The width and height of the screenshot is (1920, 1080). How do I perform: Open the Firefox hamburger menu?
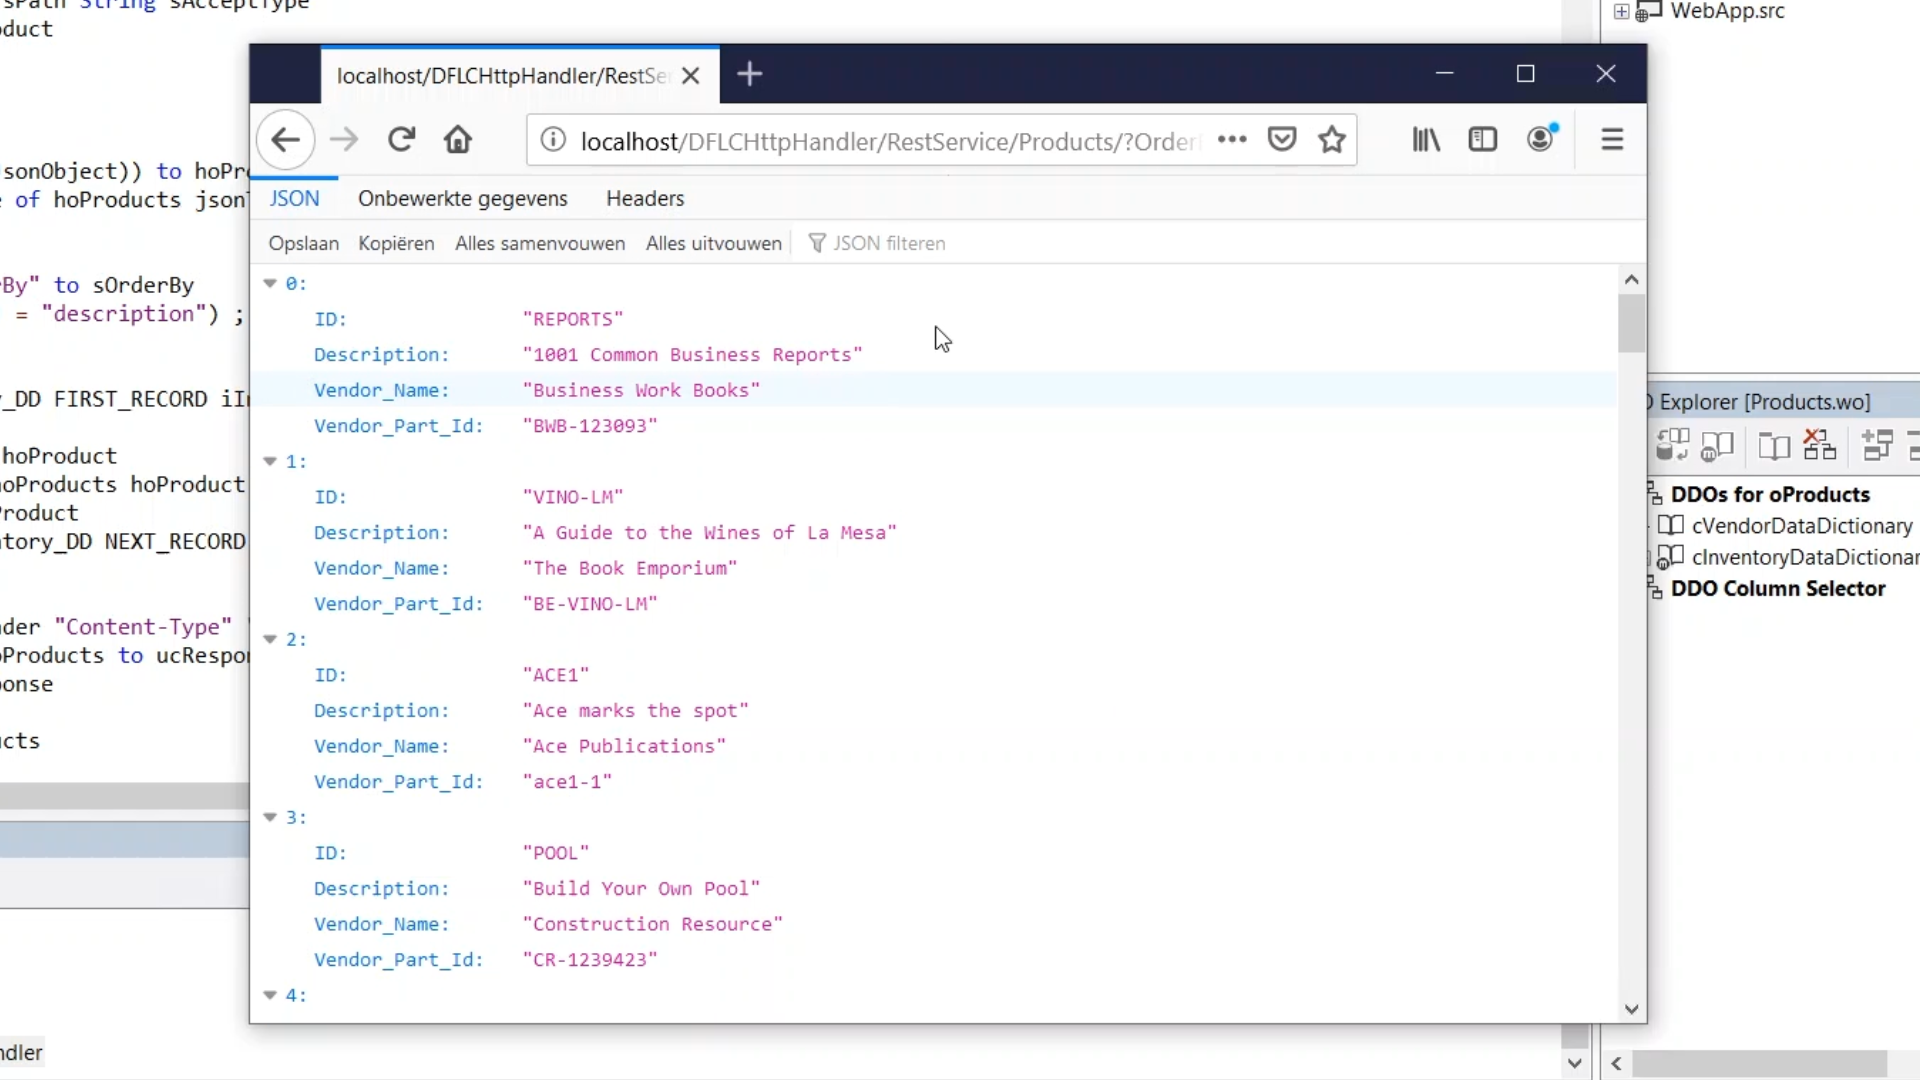tap(1611, 140)
